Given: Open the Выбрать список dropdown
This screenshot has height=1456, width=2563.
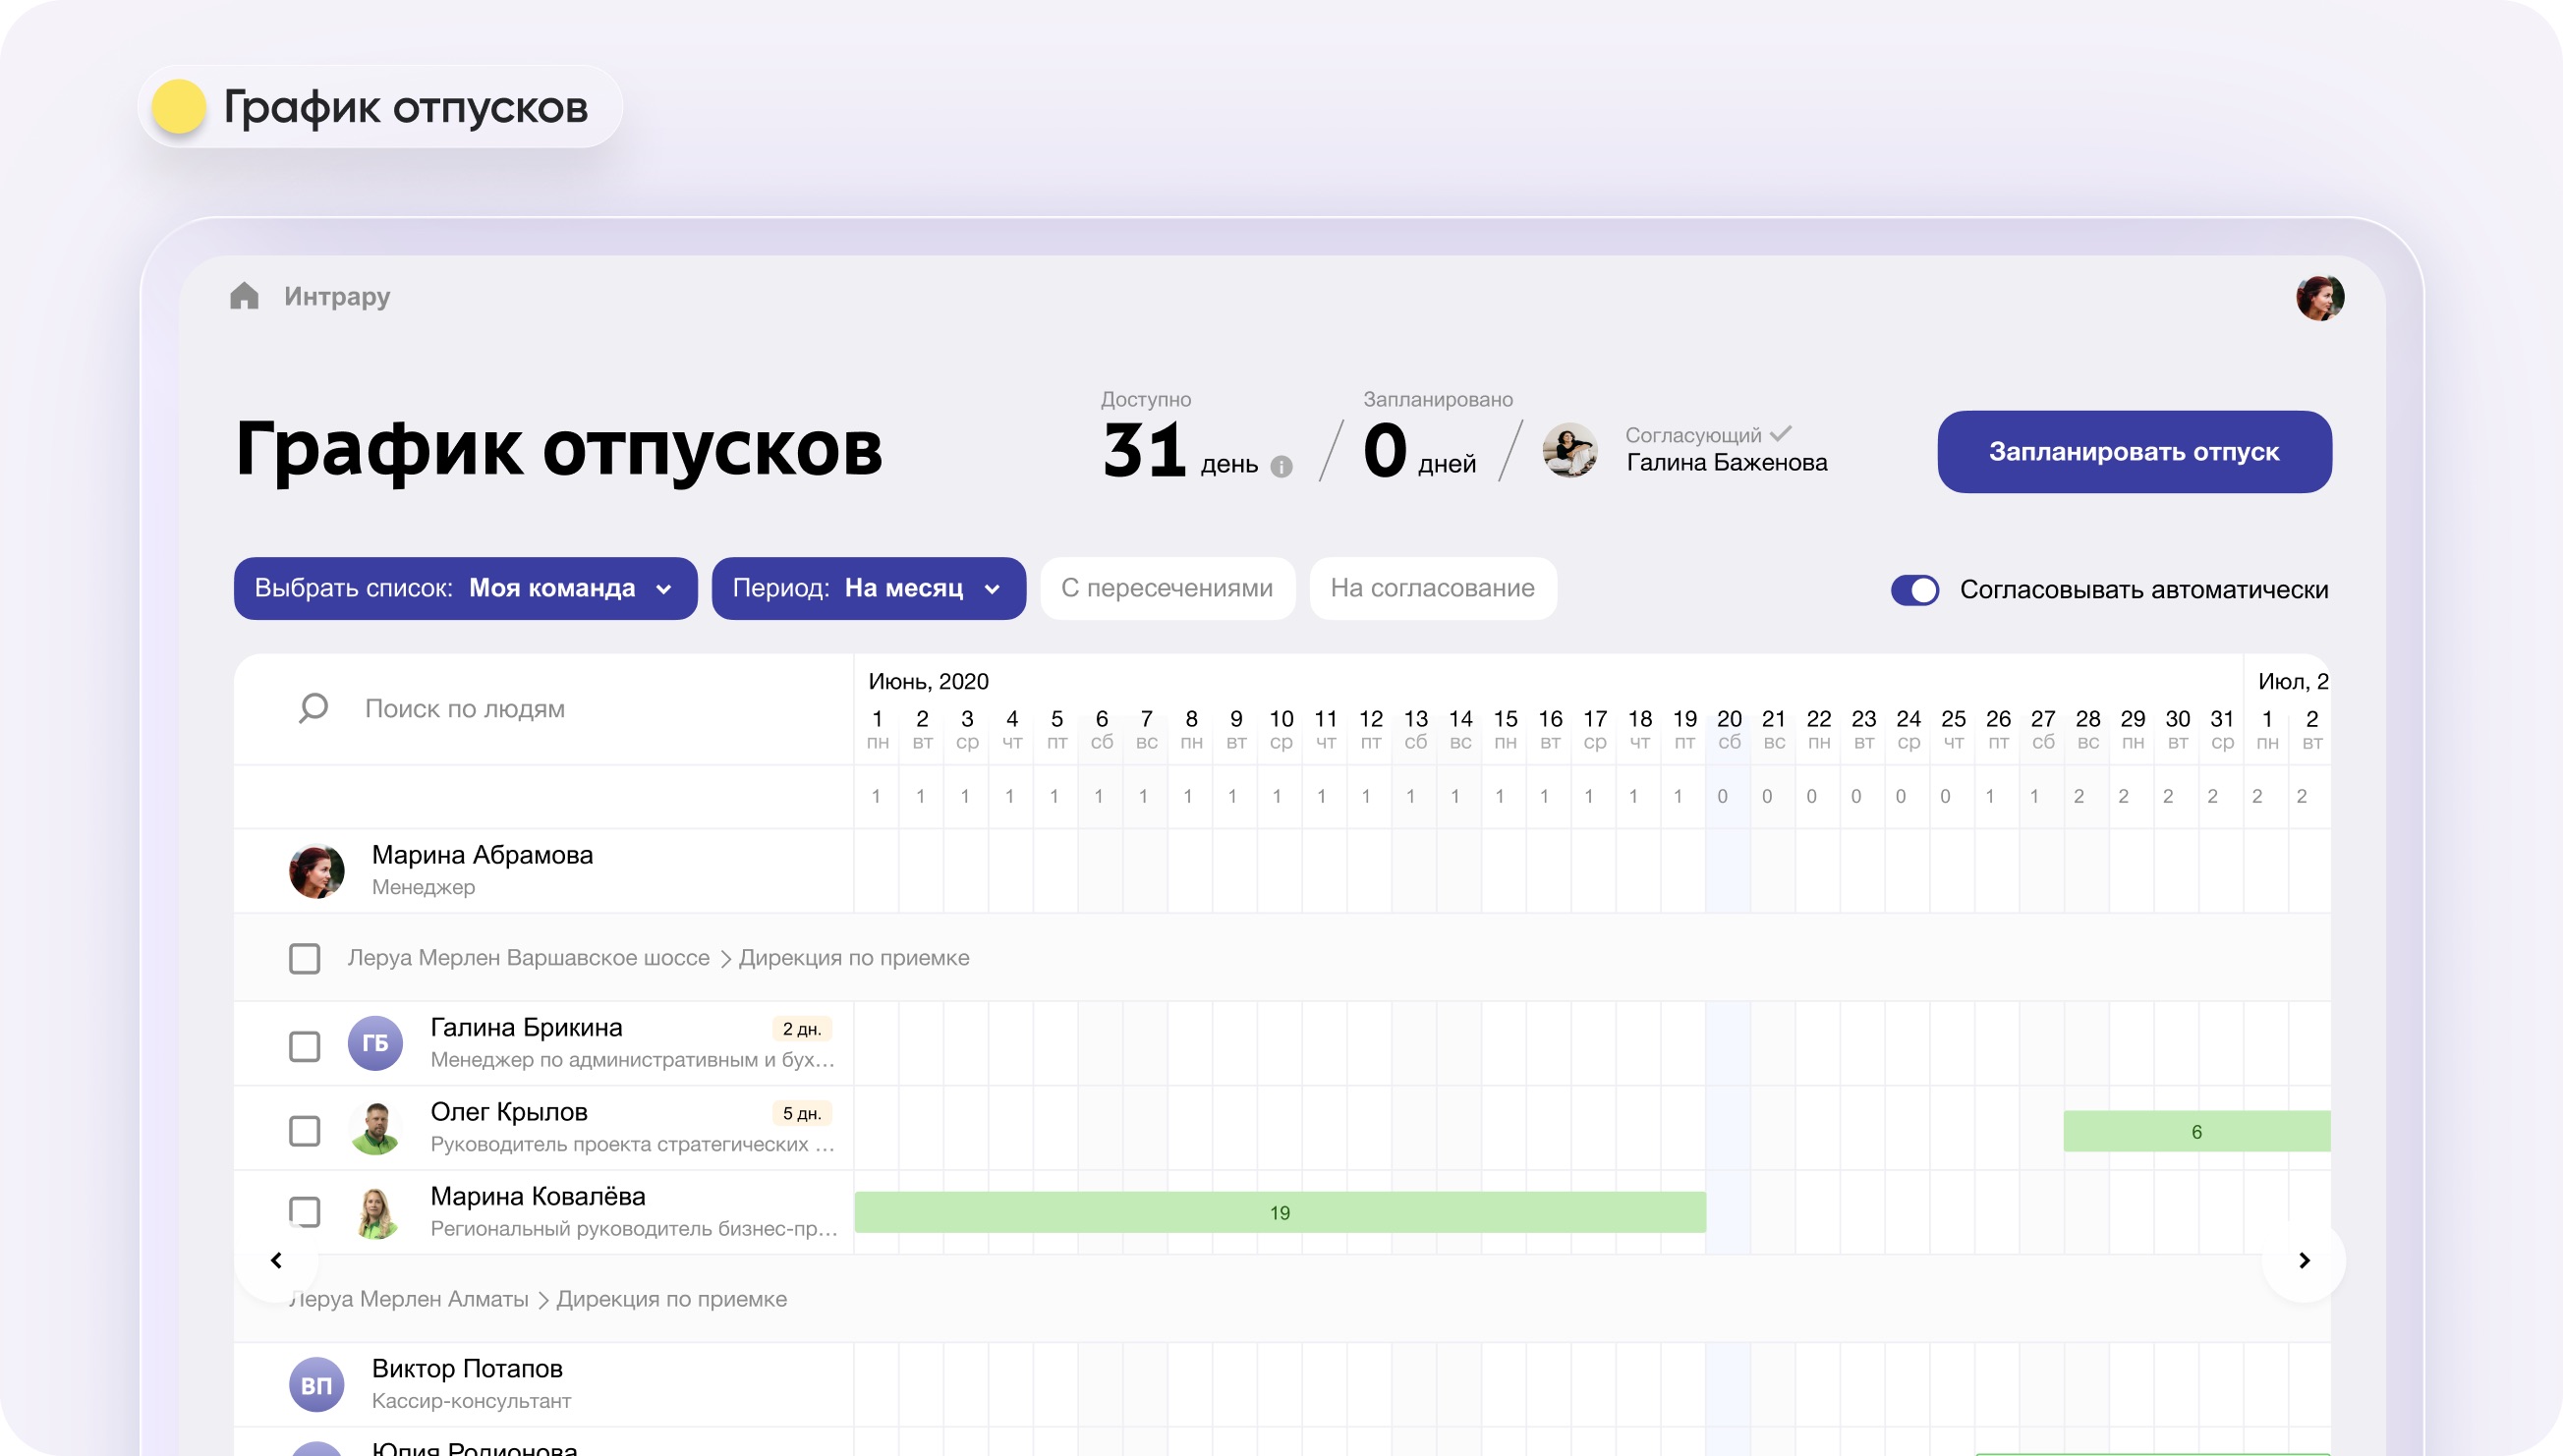Looking at the screenshot, I should tap(465, 588).
